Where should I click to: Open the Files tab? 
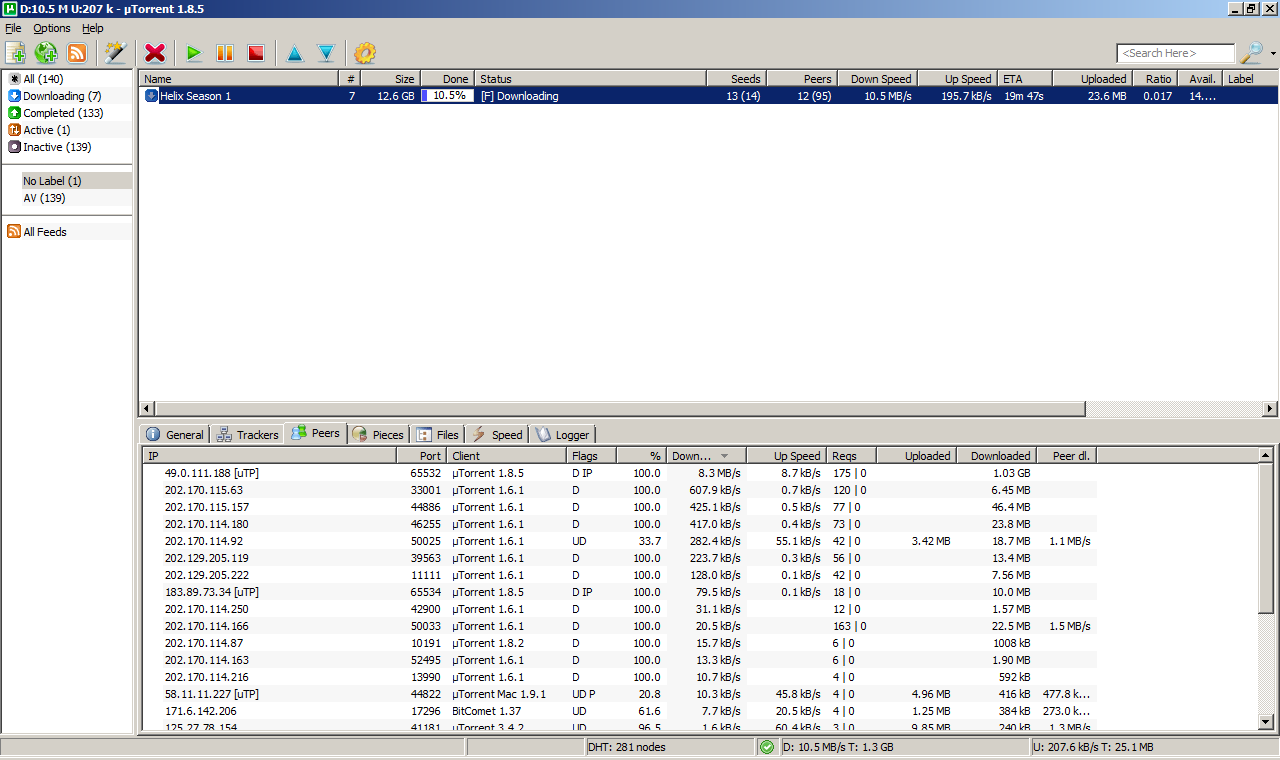point(438,434)
